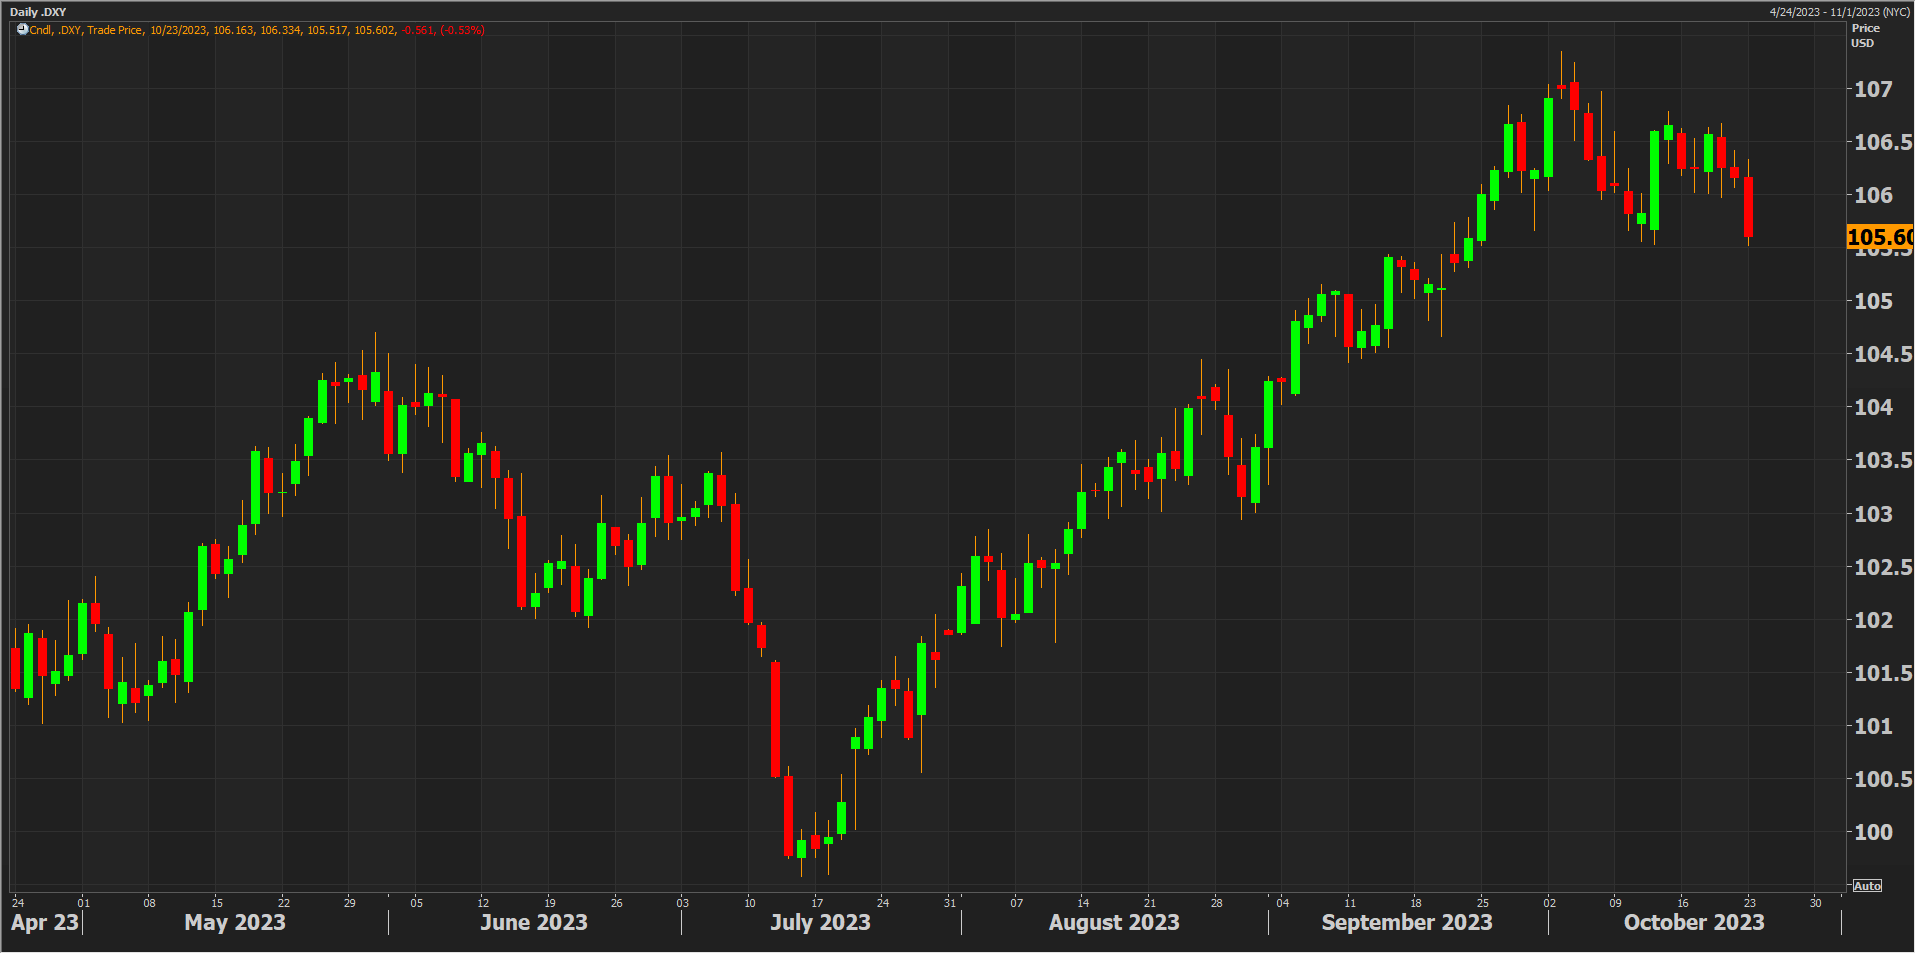Click the July 2023 month label
Image resolution: width=1916 pixels, height=954 pixels.
tap(820, 922)
